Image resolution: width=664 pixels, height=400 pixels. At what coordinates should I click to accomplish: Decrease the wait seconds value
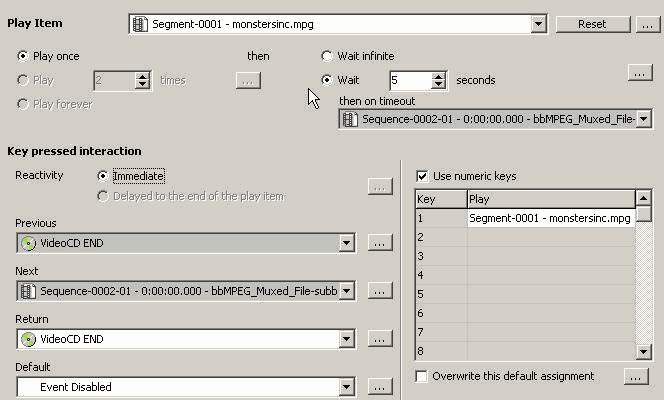coord(439,84)
